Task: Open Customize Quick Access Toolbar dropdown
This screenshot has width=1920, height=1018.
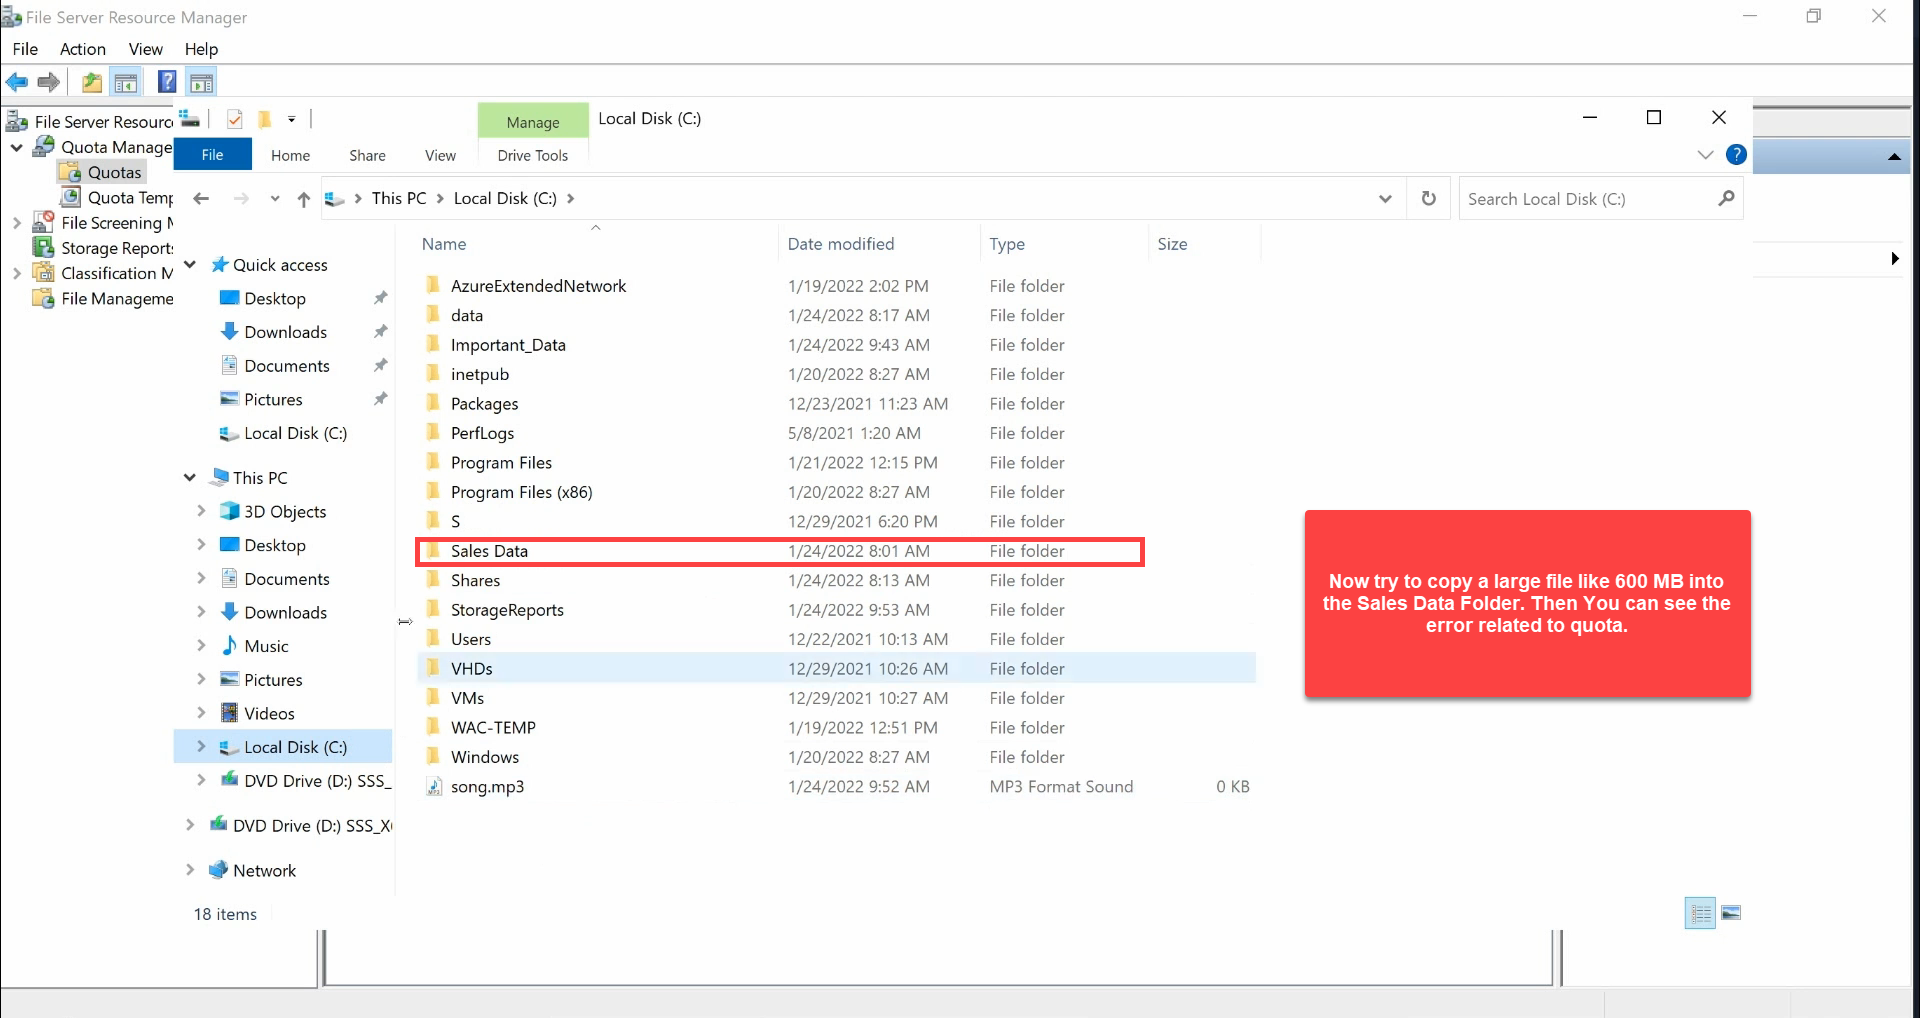Action: click(291, 119)
